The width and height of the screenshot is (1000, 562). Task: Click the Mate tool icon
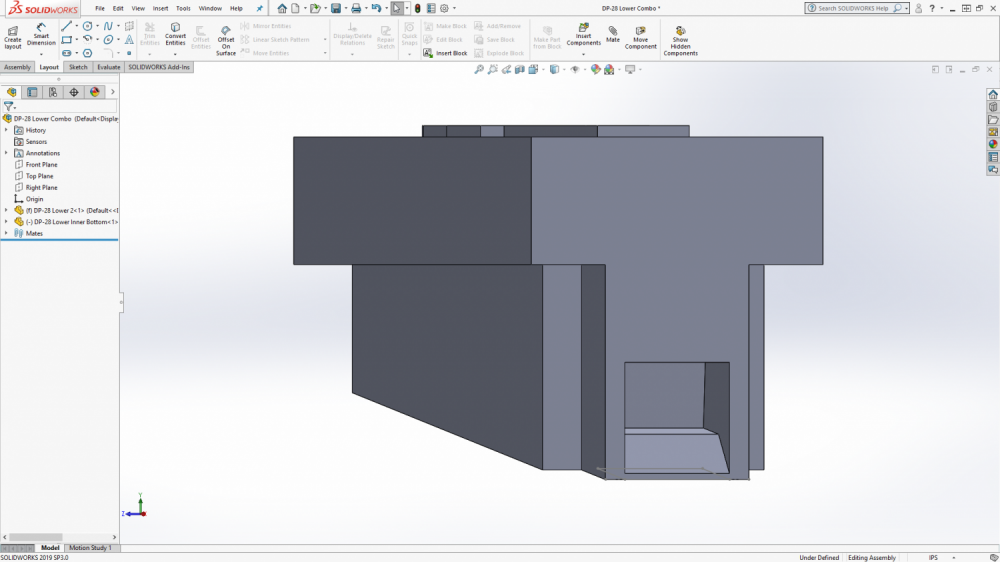[x=613, y=34]
